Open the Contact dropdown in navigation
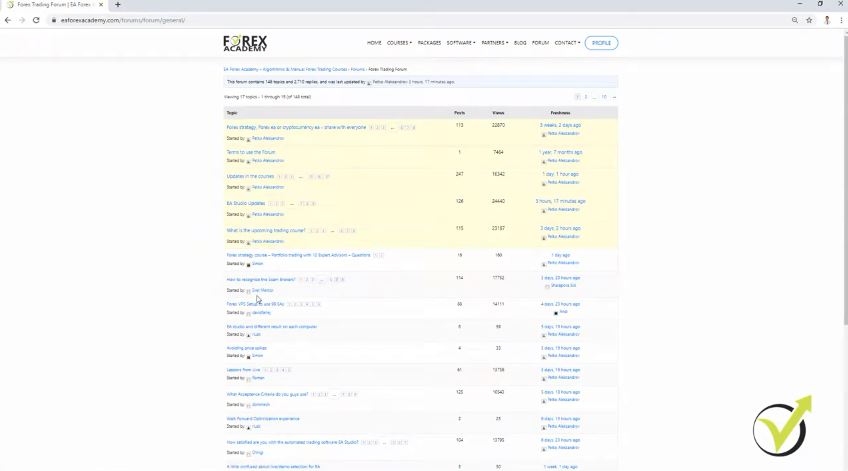848x471 pixels. point(568,43)
